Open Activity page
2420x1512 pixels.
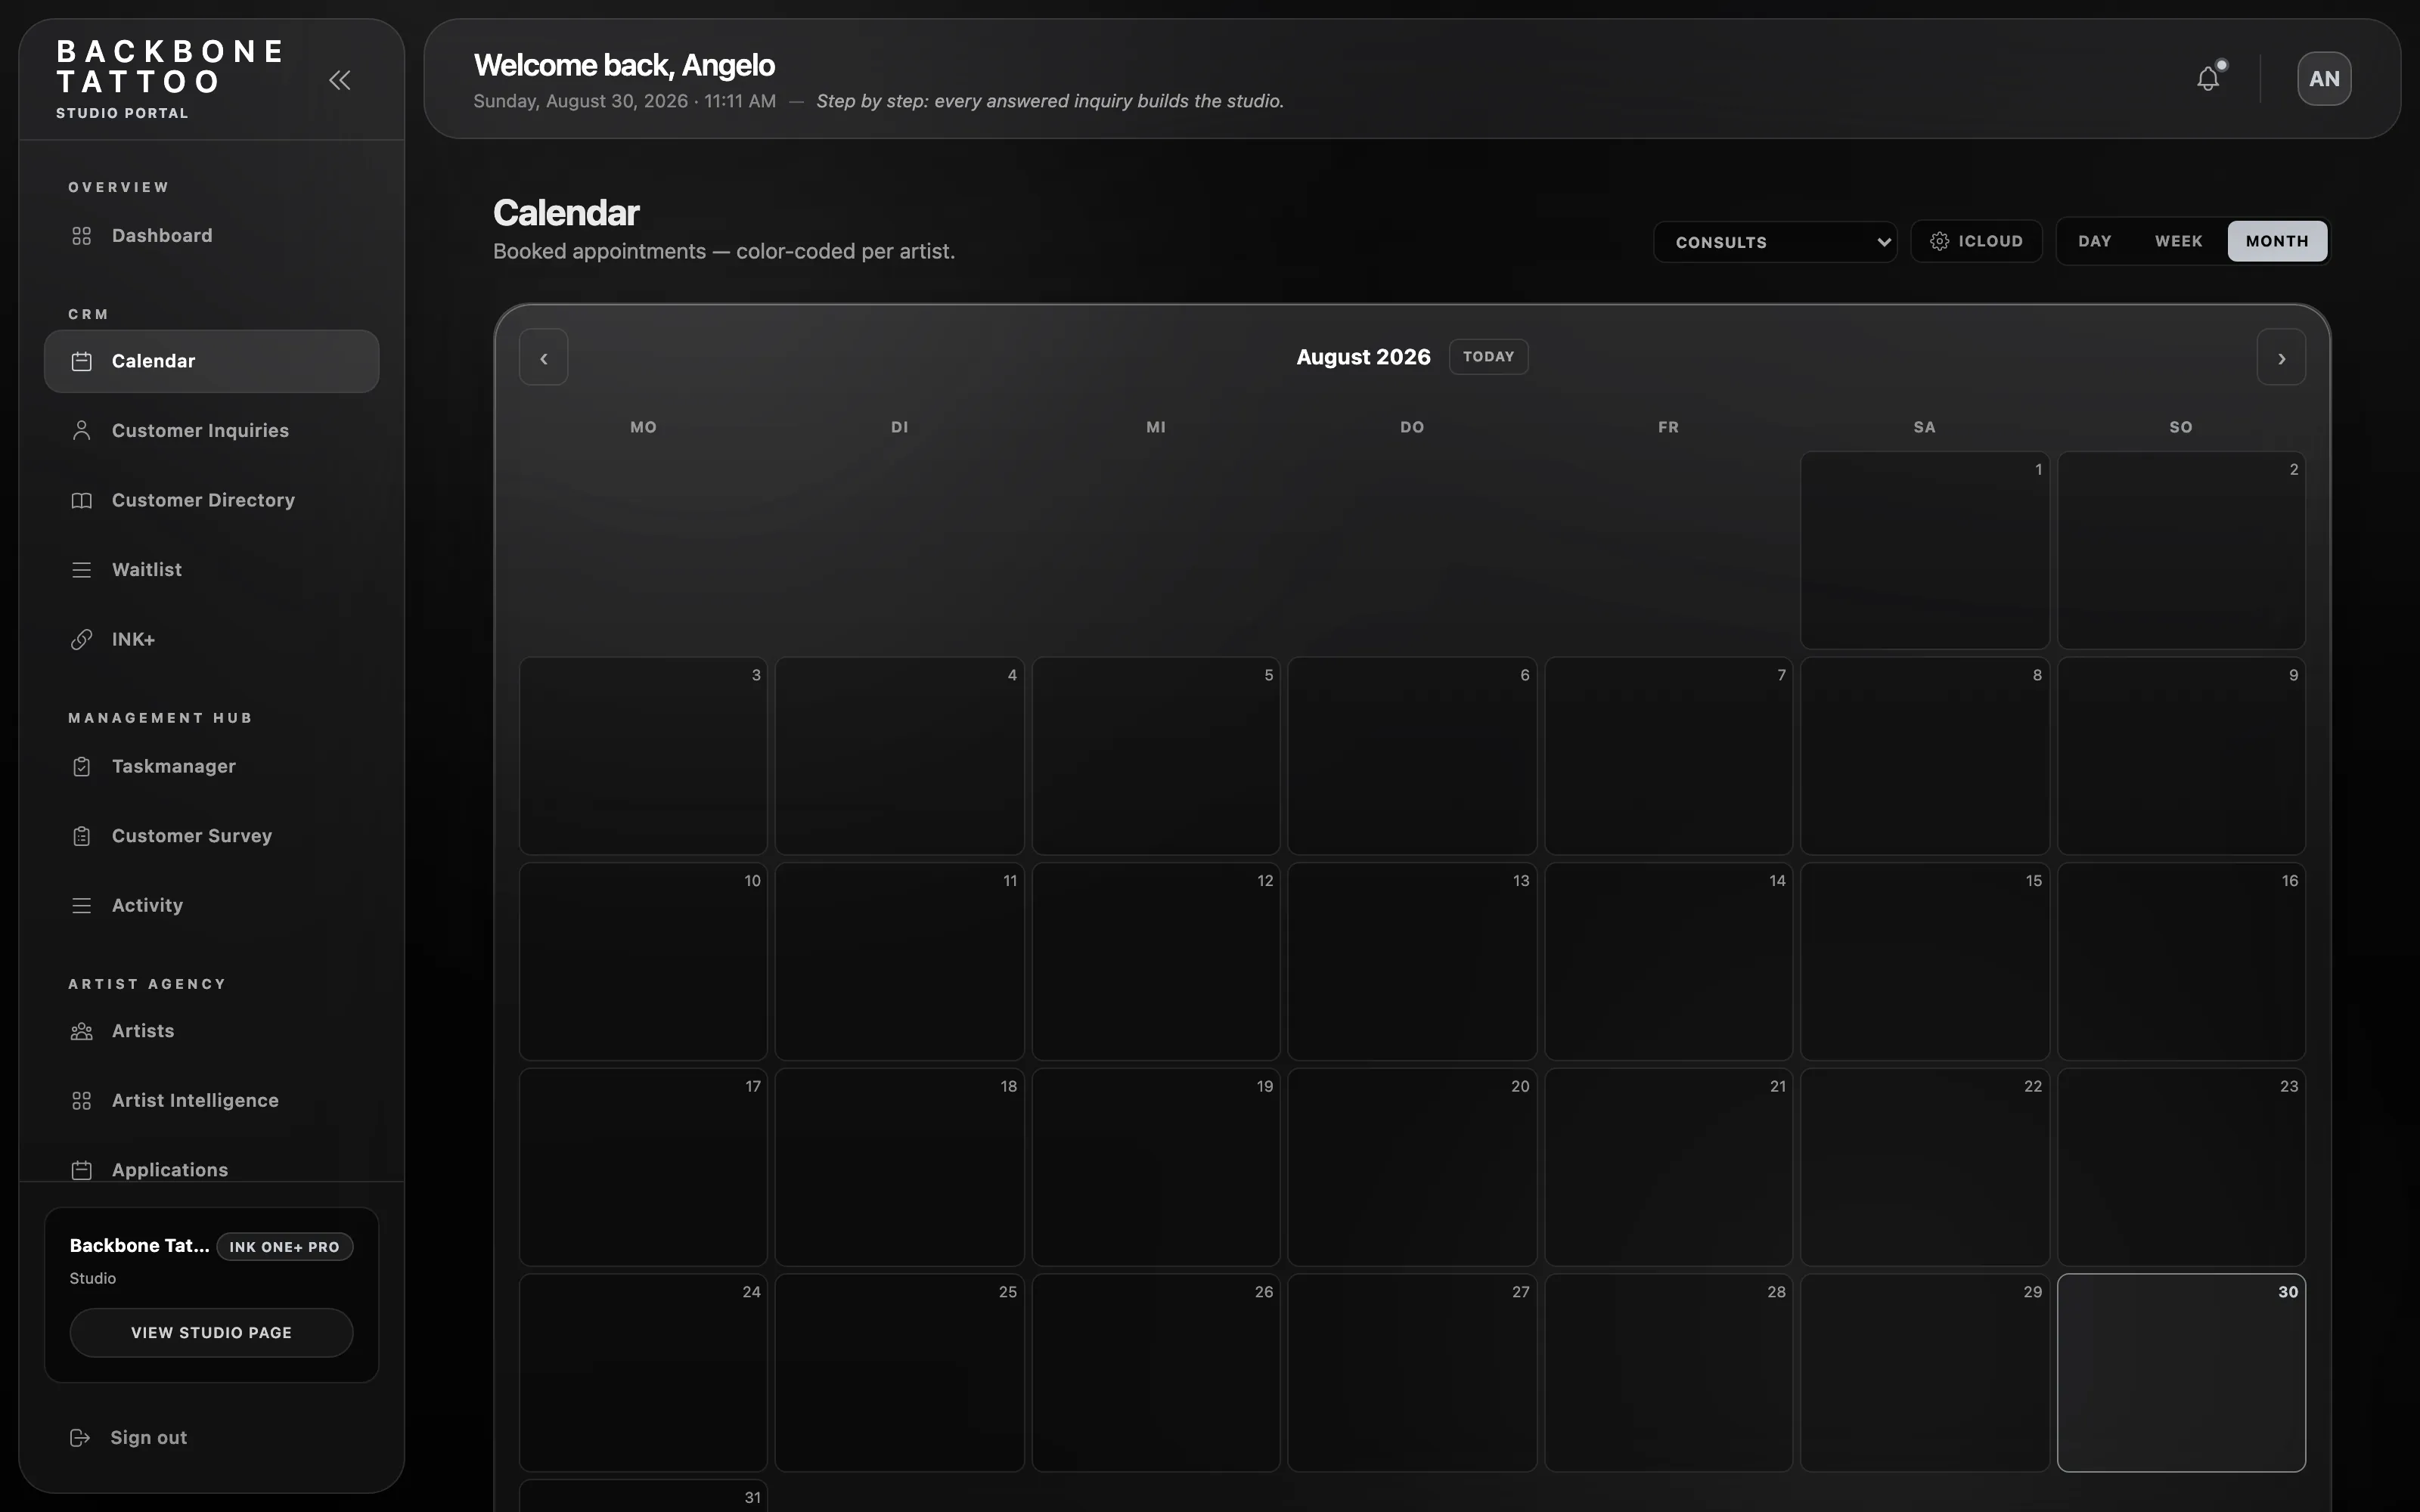pos(211,906)
